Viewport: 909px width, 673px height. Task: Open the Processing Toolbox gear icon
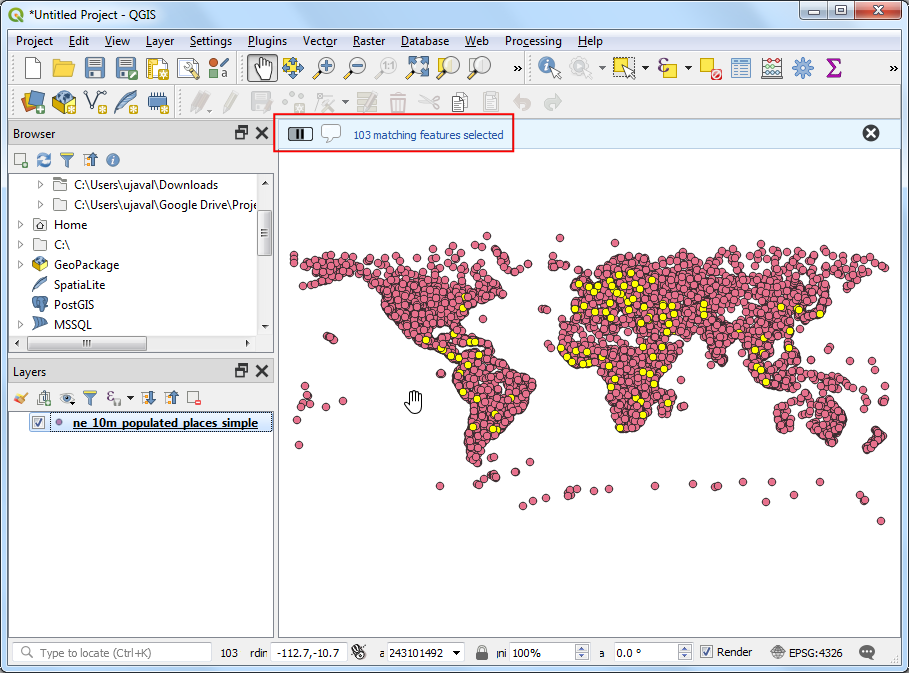click(802, 68)
